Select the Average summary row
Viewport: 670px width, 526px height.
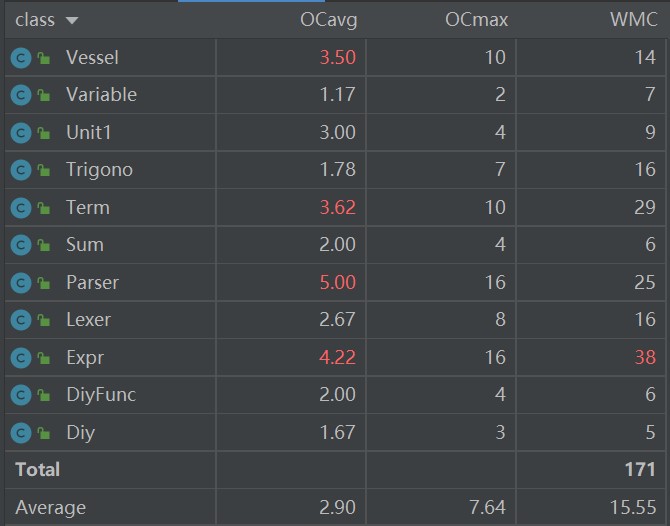[x=50, y=507]
